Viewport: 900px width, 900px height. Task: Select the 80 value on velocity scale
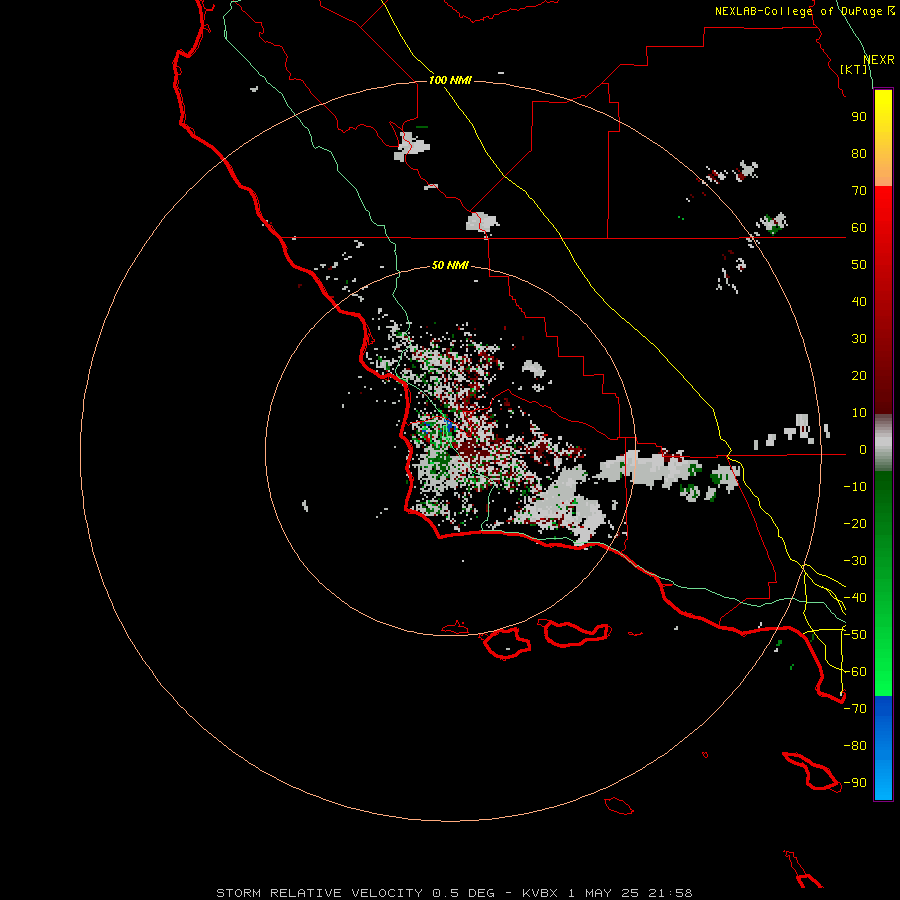859,154
